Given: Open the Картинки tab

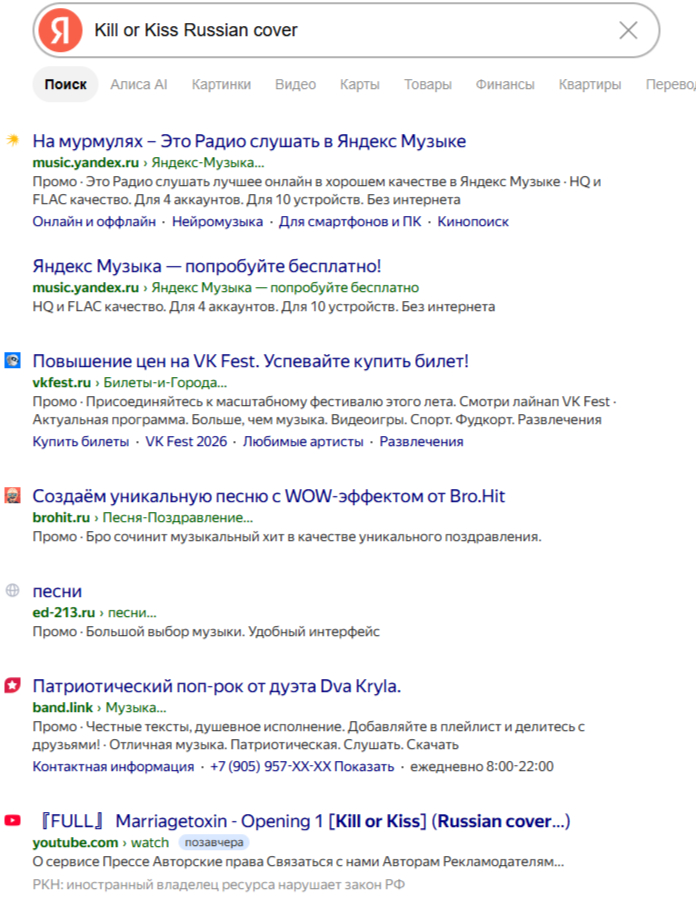Looking at the screenshot, I should pyautogui.click(x=221, y=84).
